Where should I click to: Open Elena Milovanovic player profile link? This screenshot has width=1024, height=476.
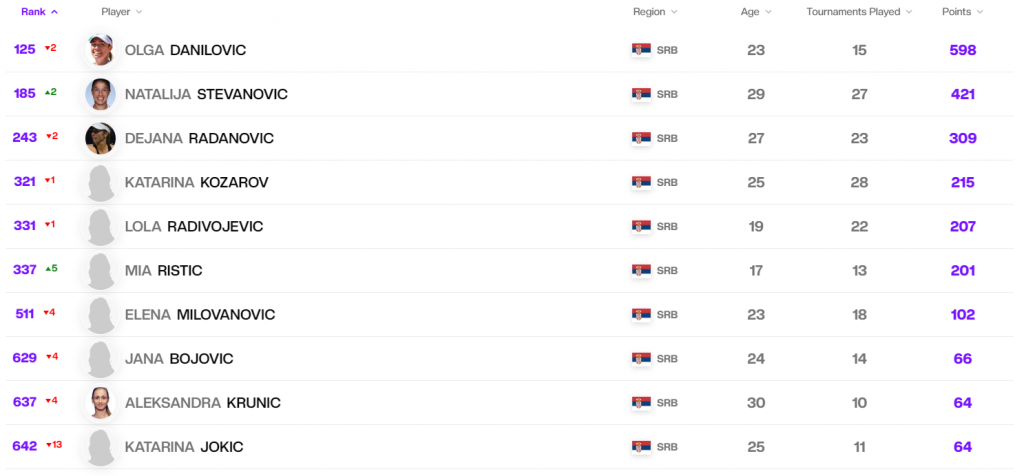pos(200,315)
